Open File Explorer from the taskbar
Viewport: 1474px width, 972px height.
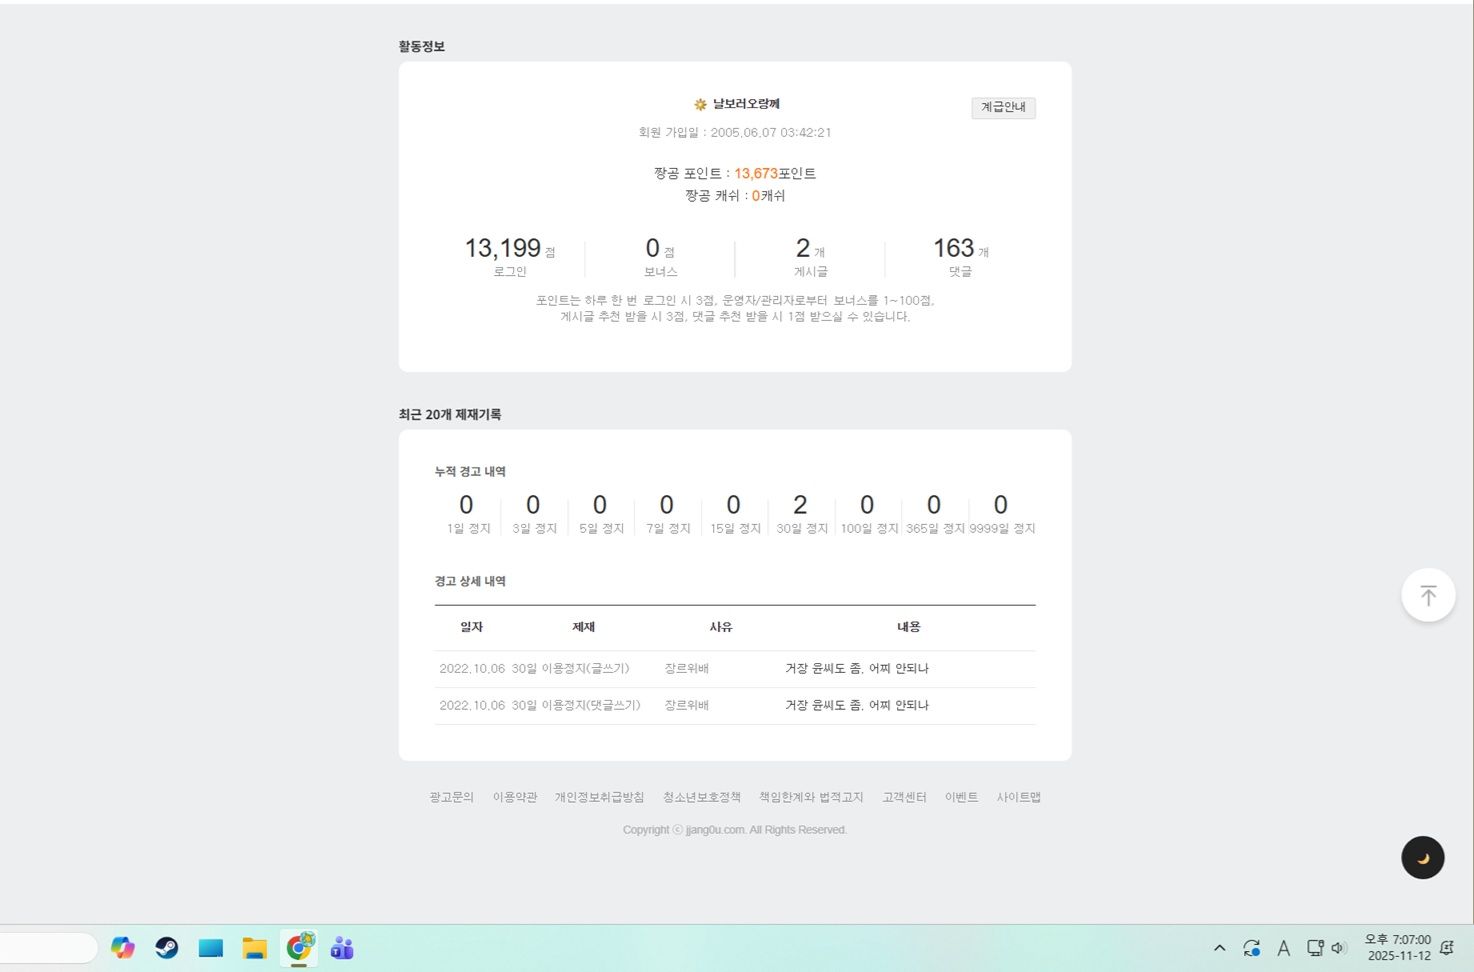[x=255, y=948]
